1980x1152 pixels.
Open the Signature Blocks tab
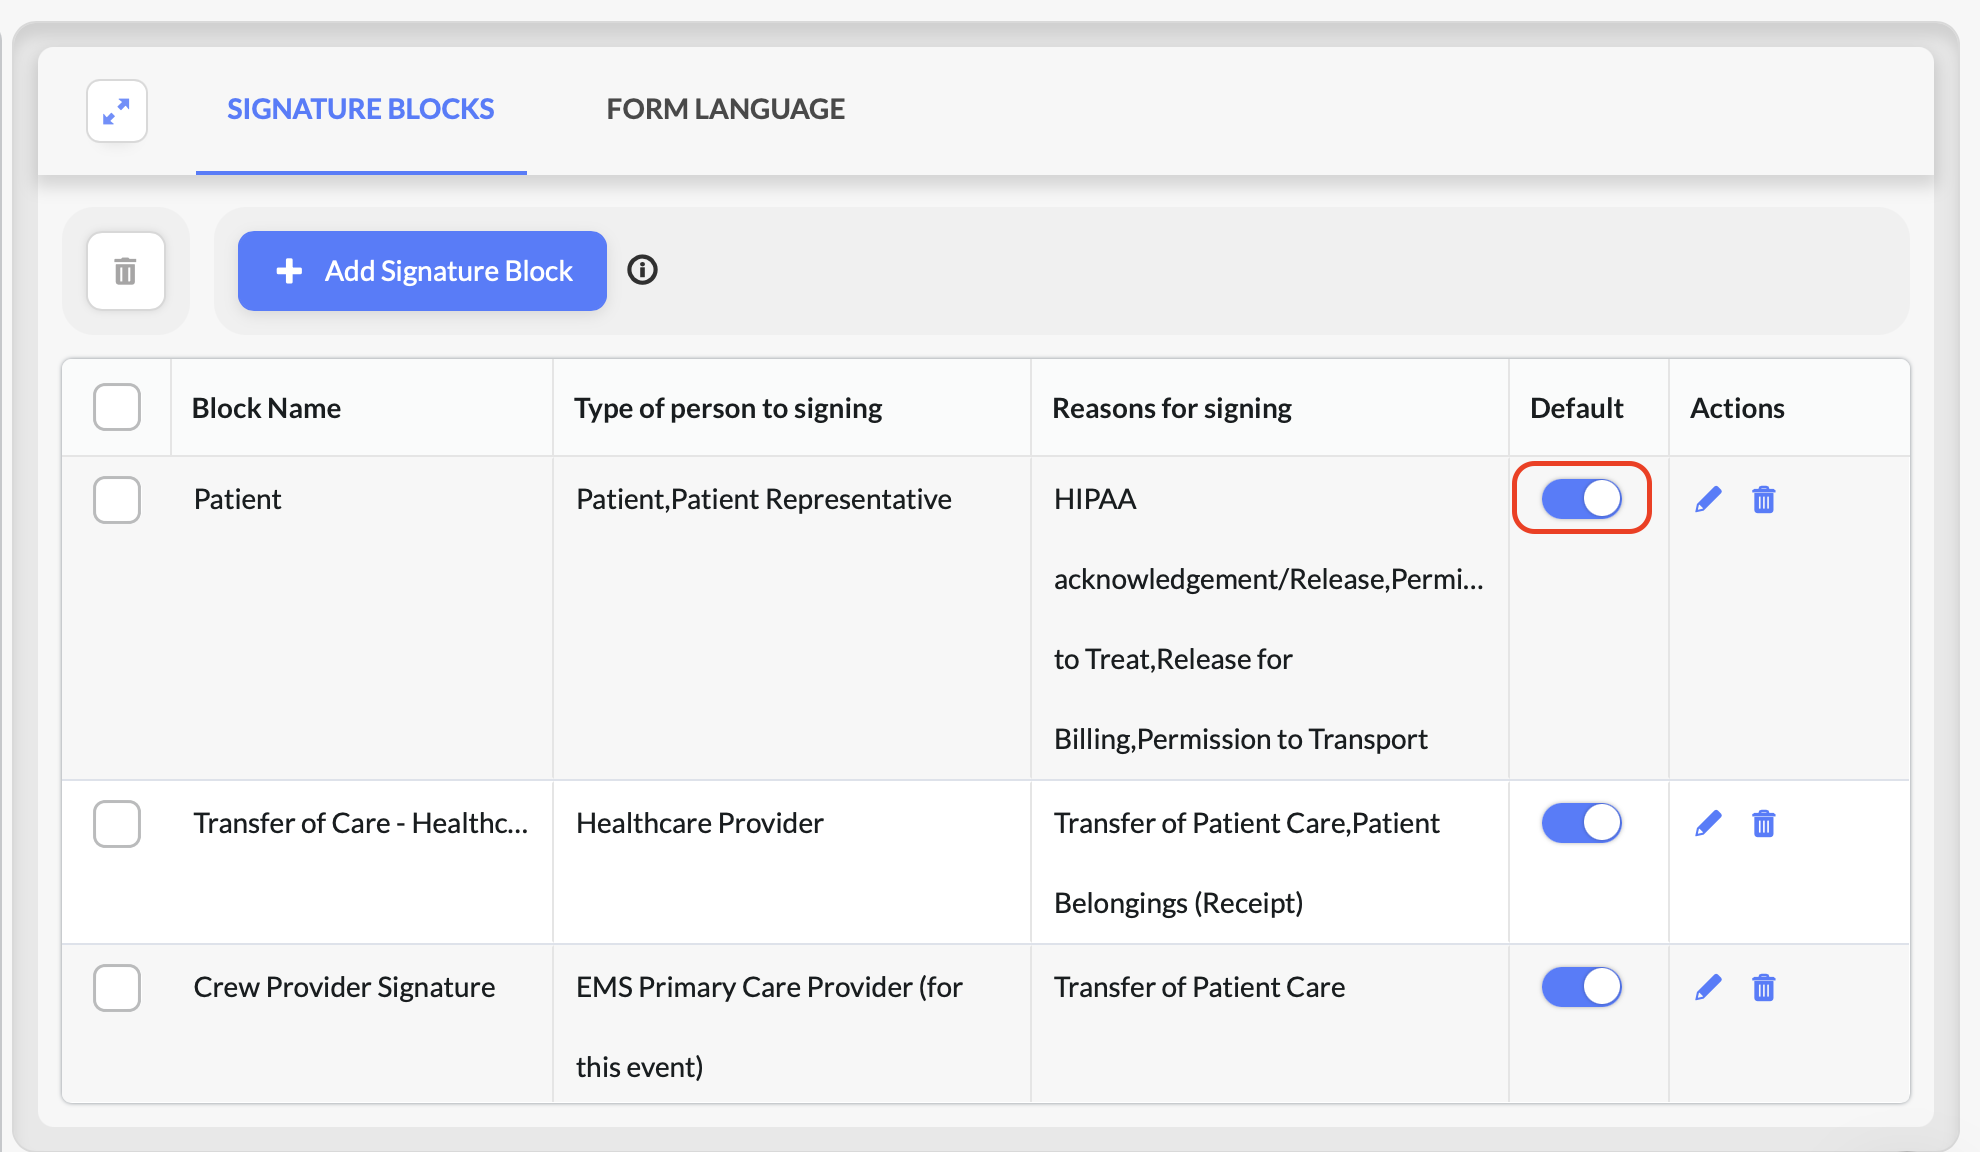(x=360, y=109)
